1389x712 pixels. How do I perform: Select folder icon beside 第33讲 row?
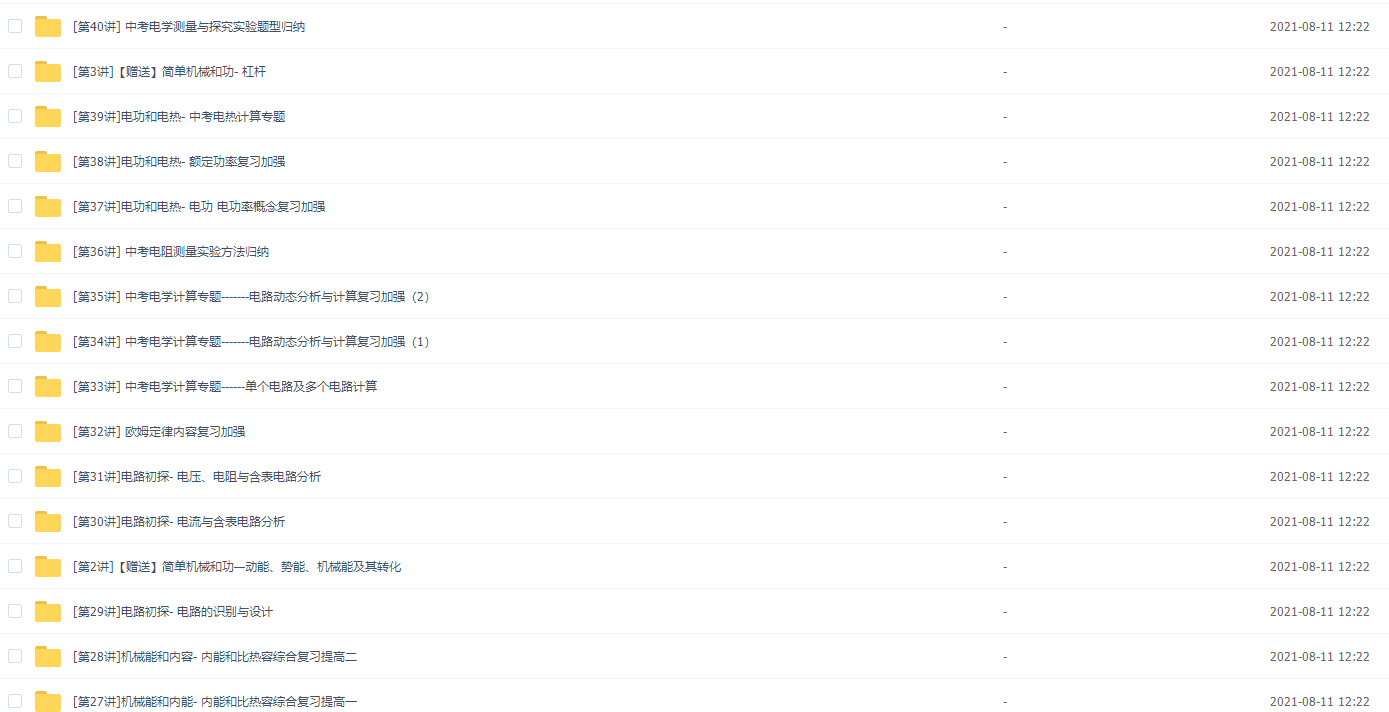coord(48,387)
